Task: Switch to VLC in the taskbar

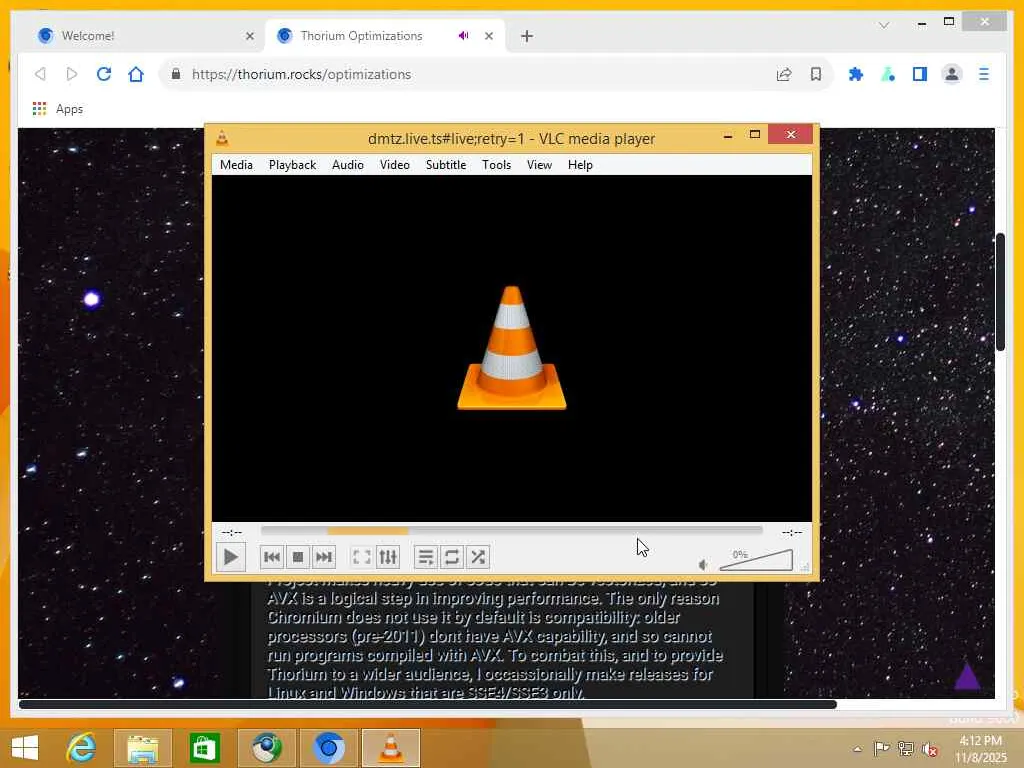Action: coord(391,748)
